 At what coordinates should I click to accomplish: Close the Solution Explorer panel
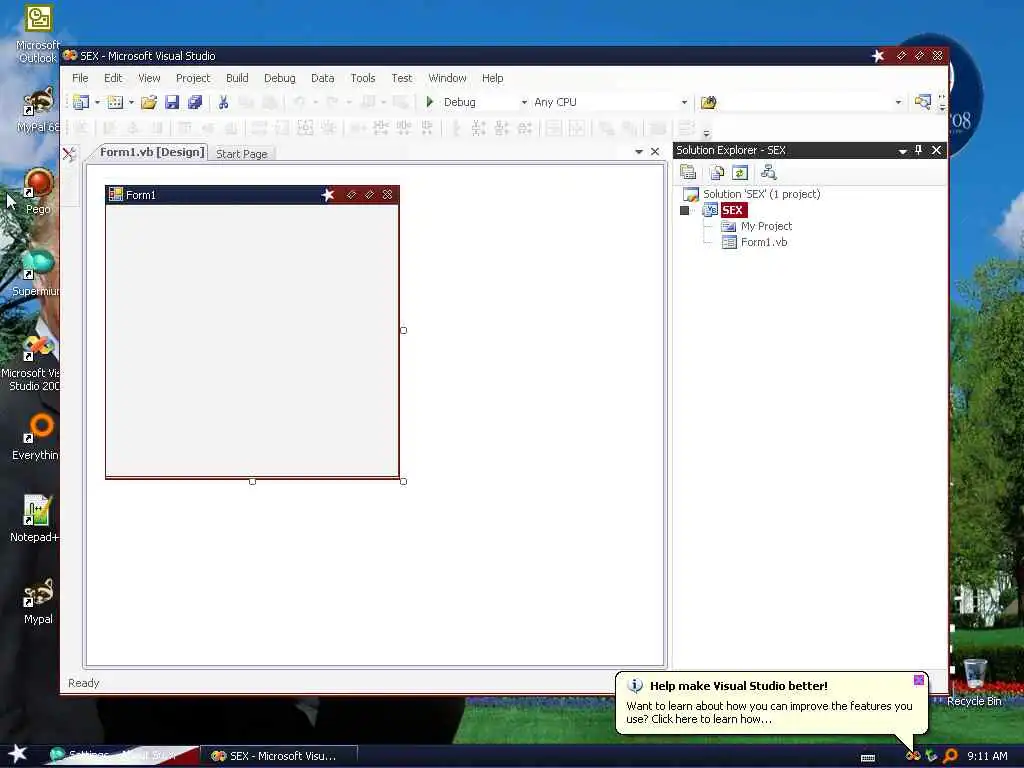coord(936,150)
